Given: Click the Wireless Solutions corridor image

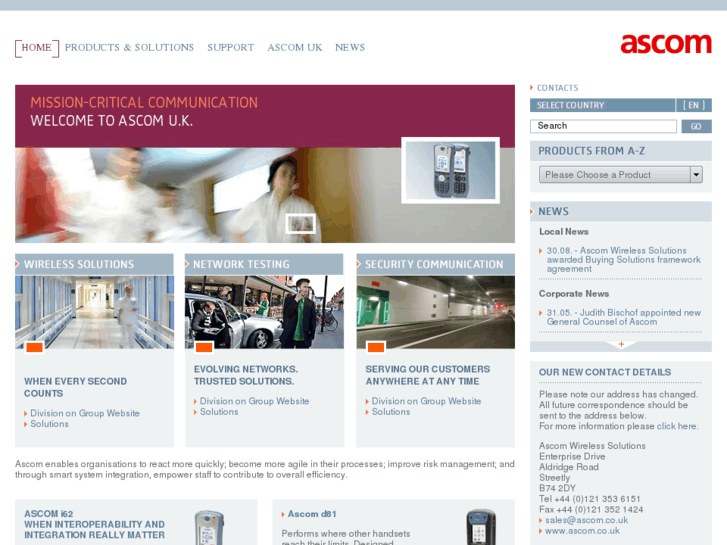Looking at the screenshot, I should (x=95, y=312).
